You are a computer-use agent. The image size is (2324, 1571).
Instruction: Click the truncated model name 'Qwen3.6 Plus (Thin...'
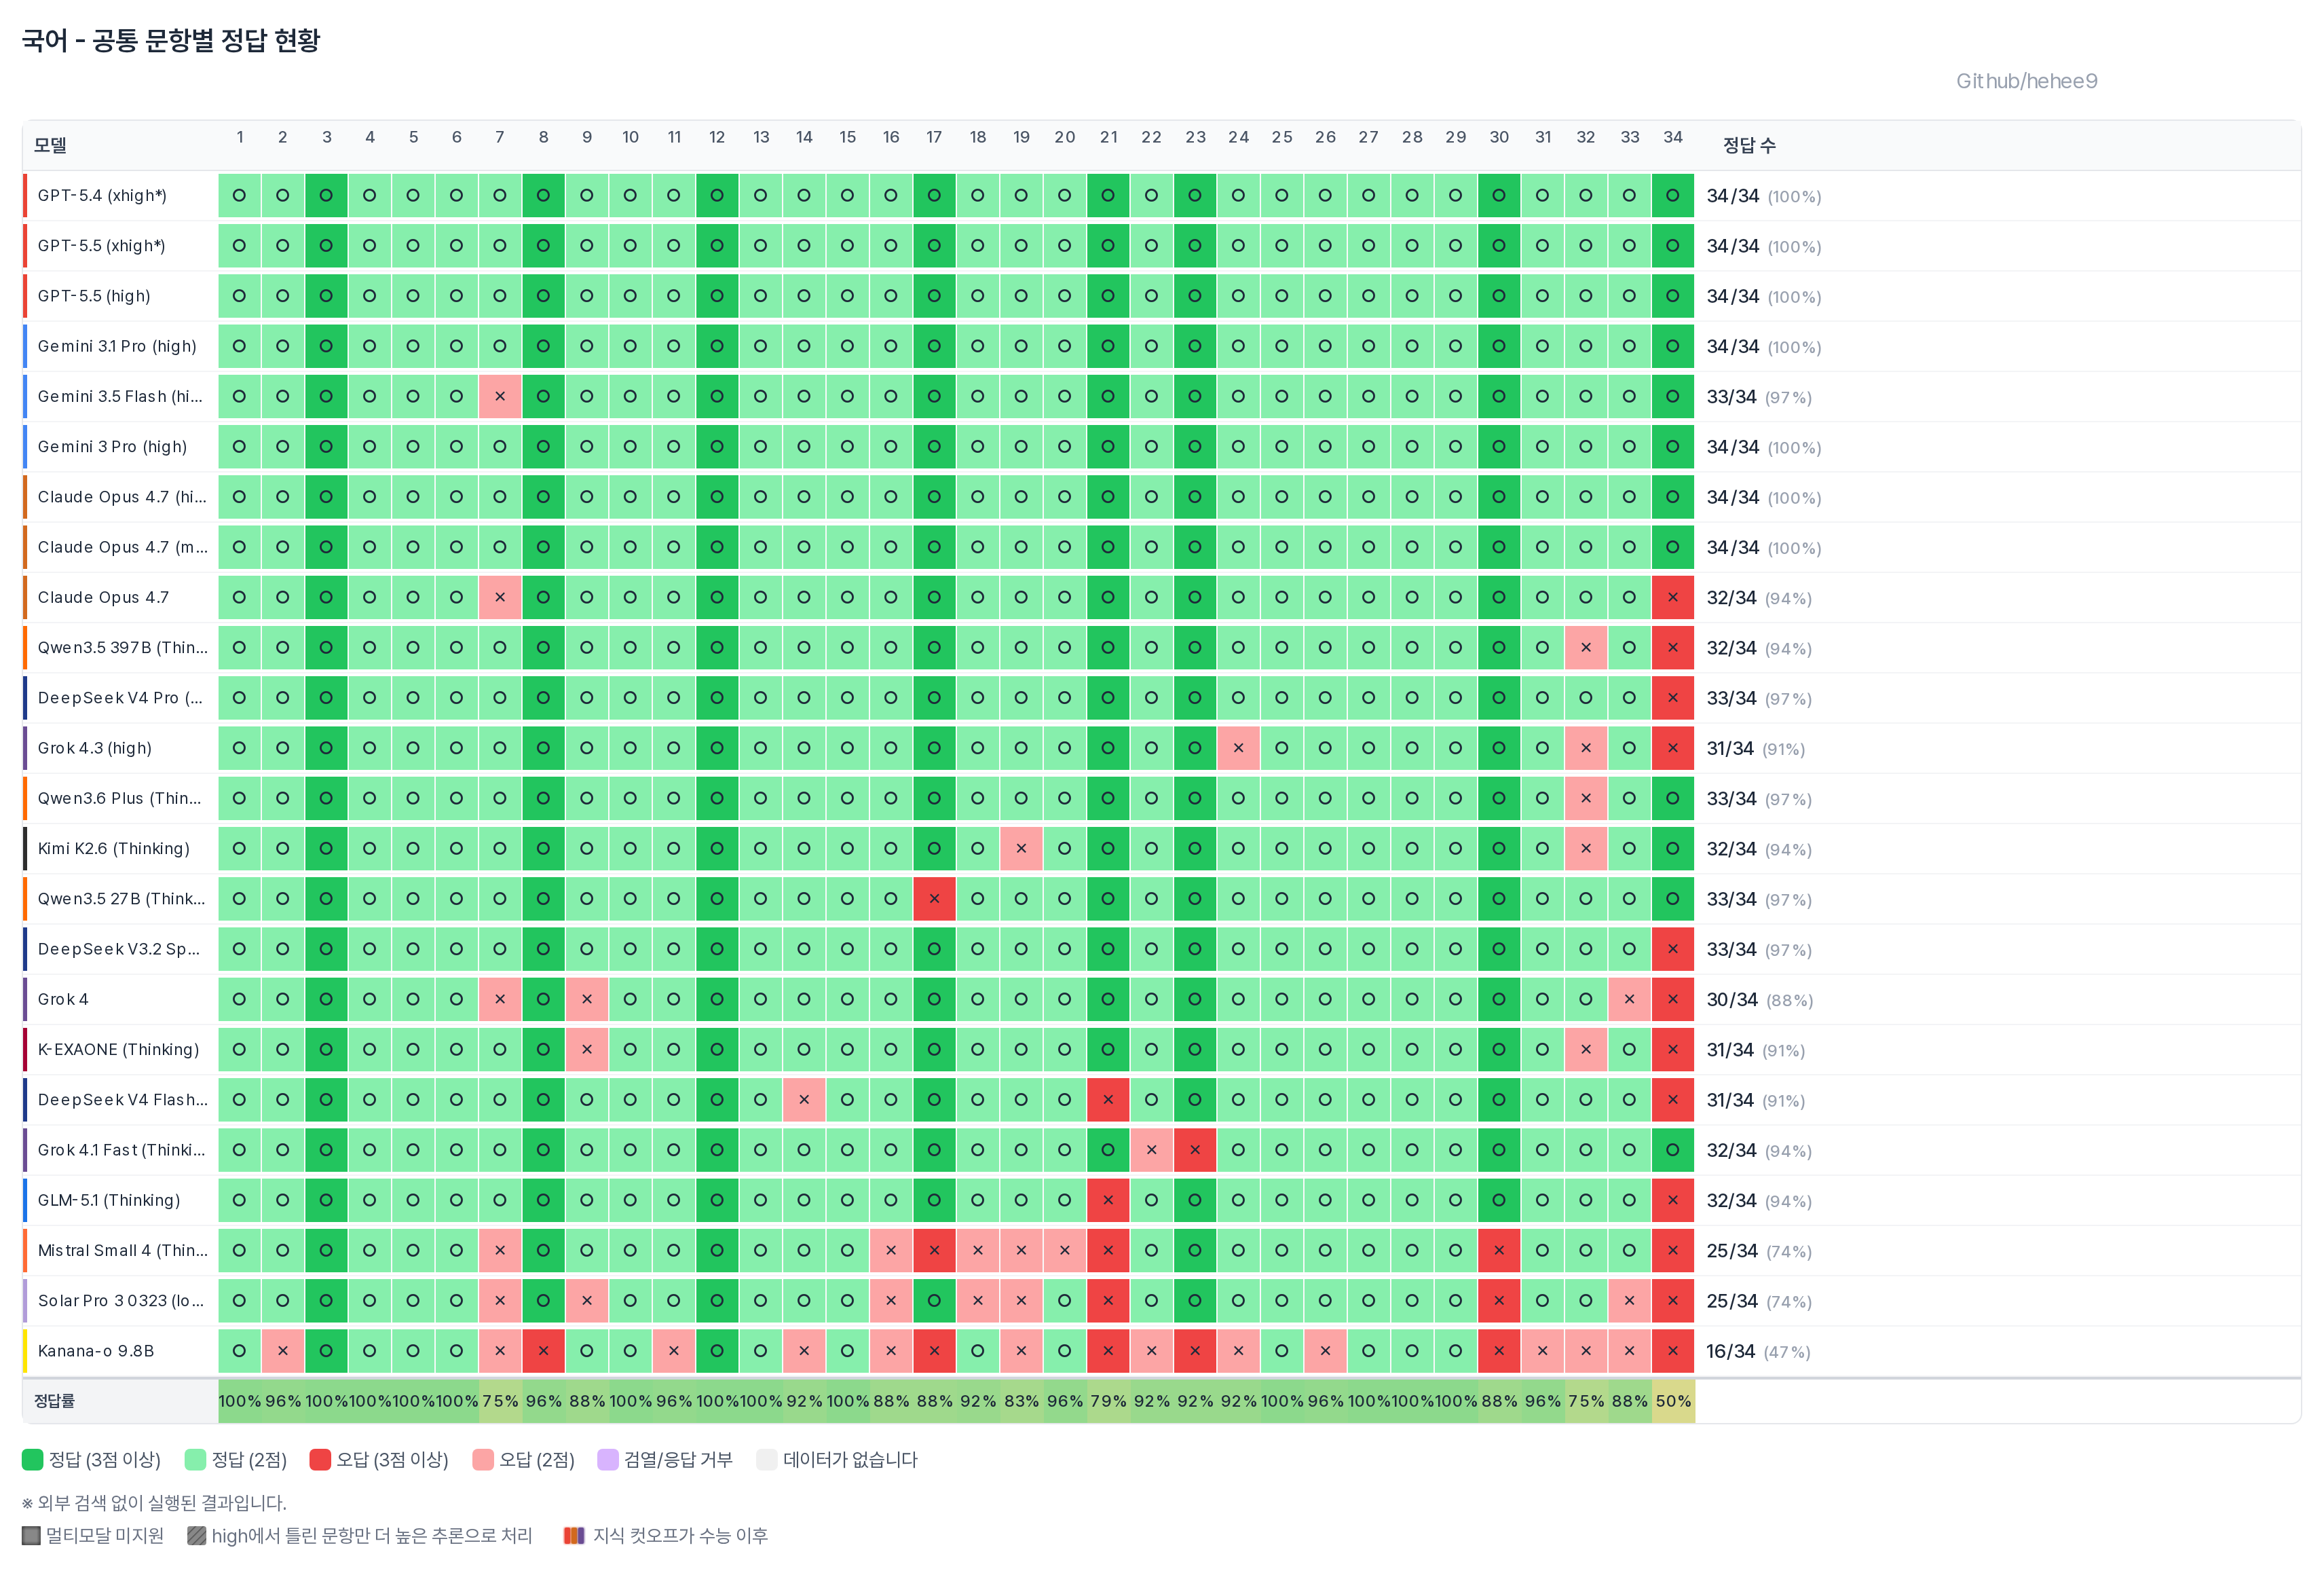[x=120, y=798]
